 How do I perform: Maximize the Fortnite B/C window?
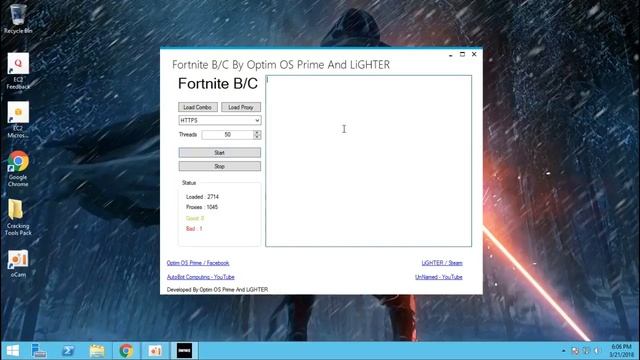(462, 54)
